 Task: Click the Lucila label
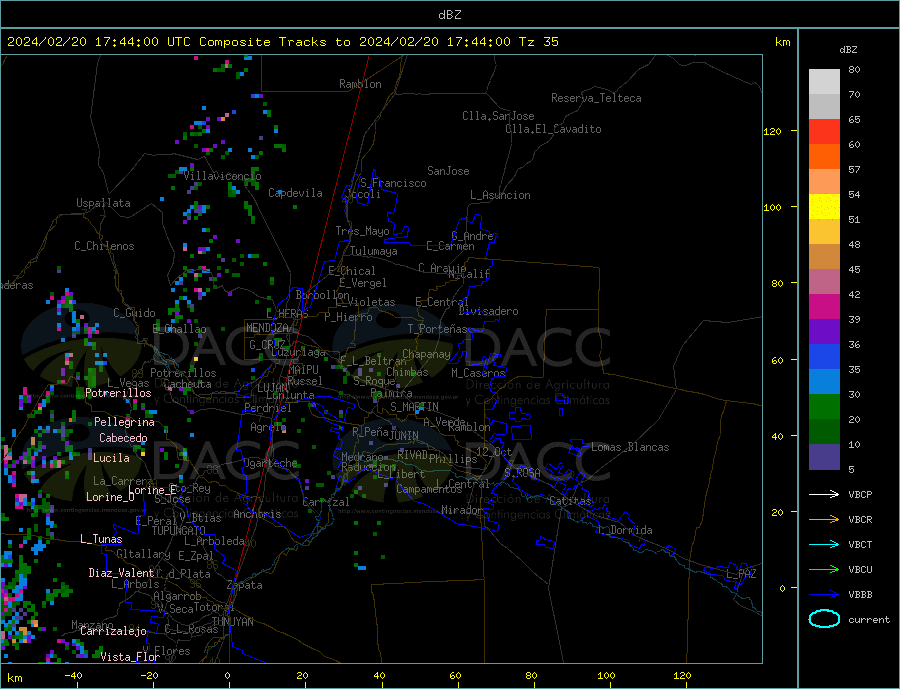click(111, 458)
